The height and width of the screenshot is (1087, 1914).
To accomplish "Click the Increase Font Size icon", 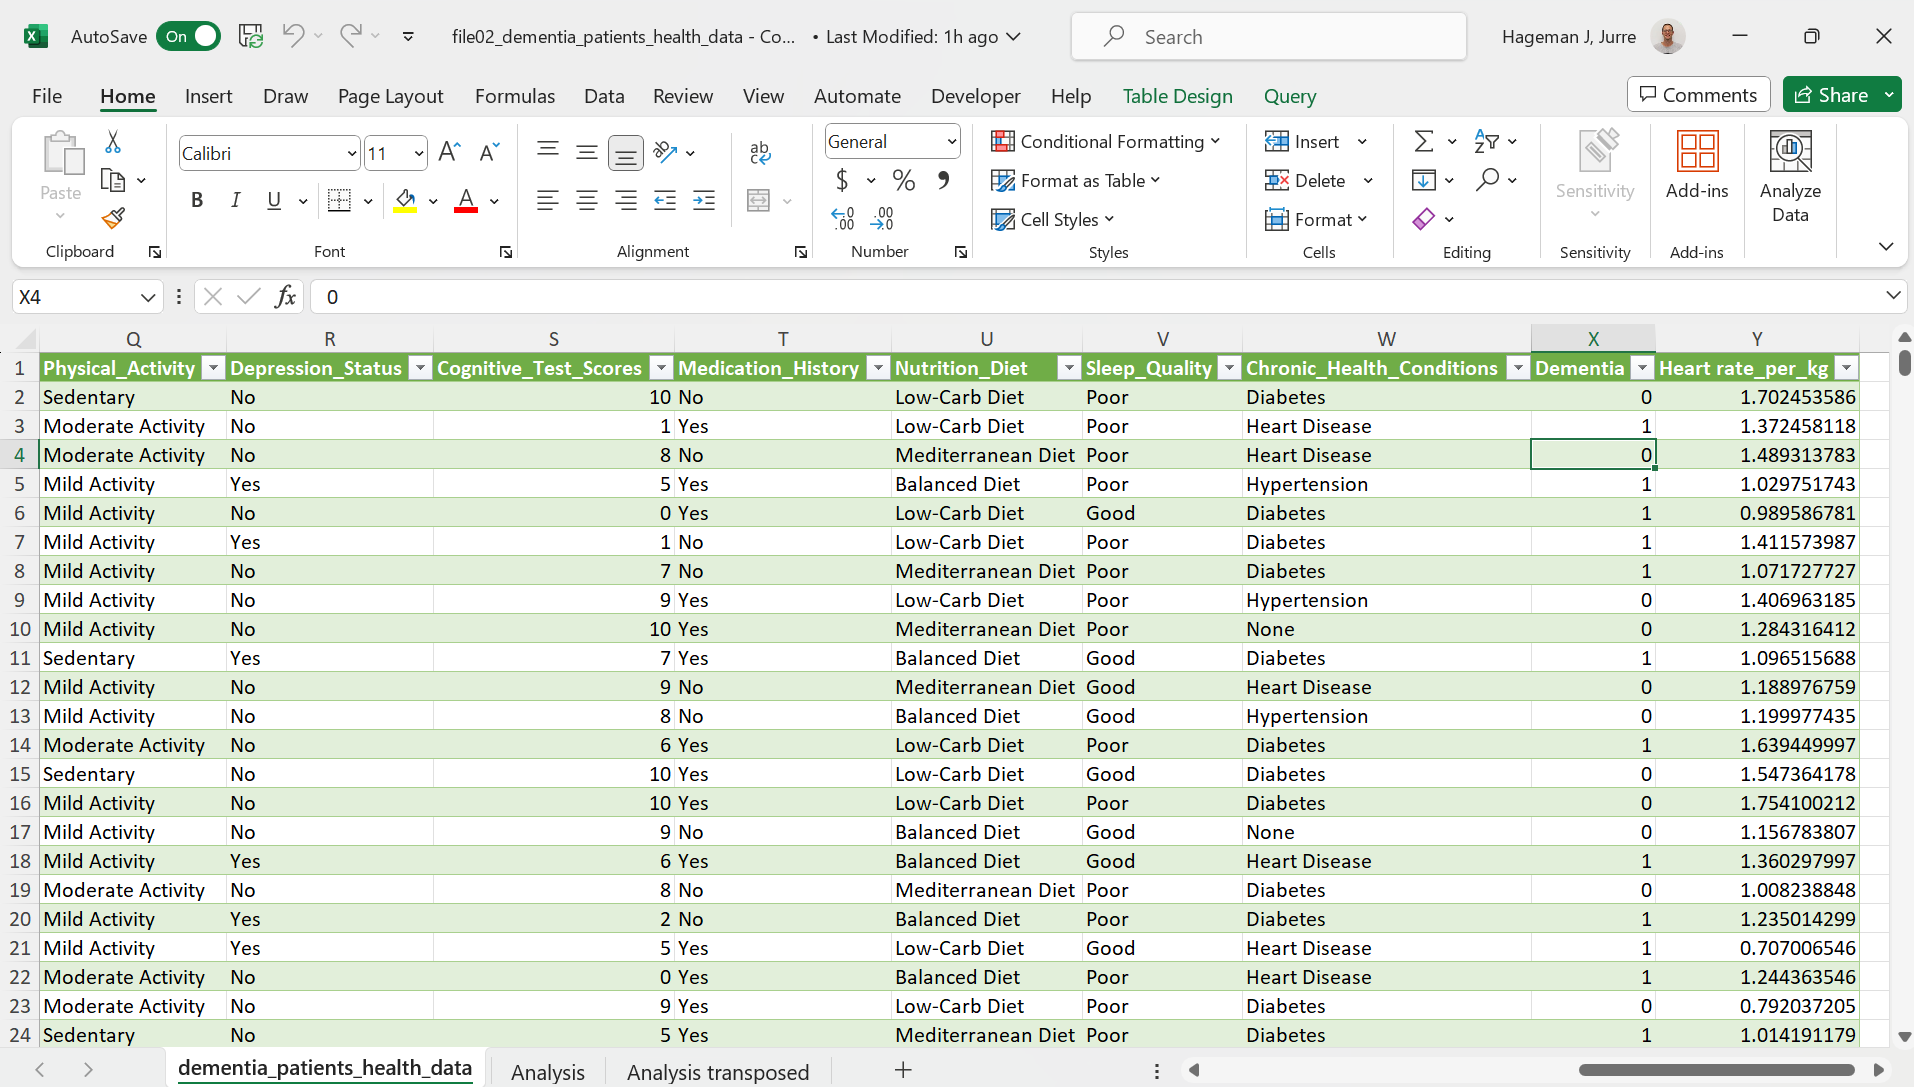I will click(449, 152).
